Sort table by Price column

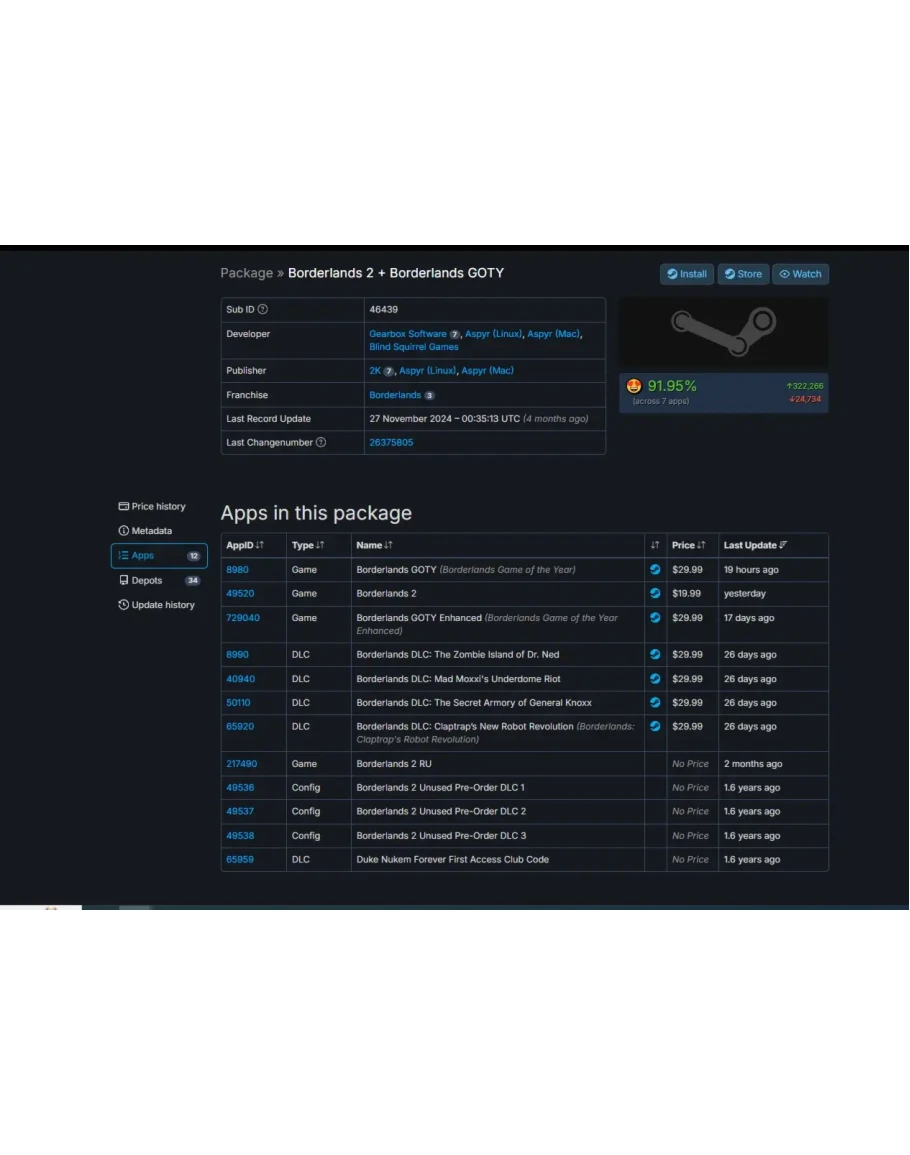click(688, 545)
